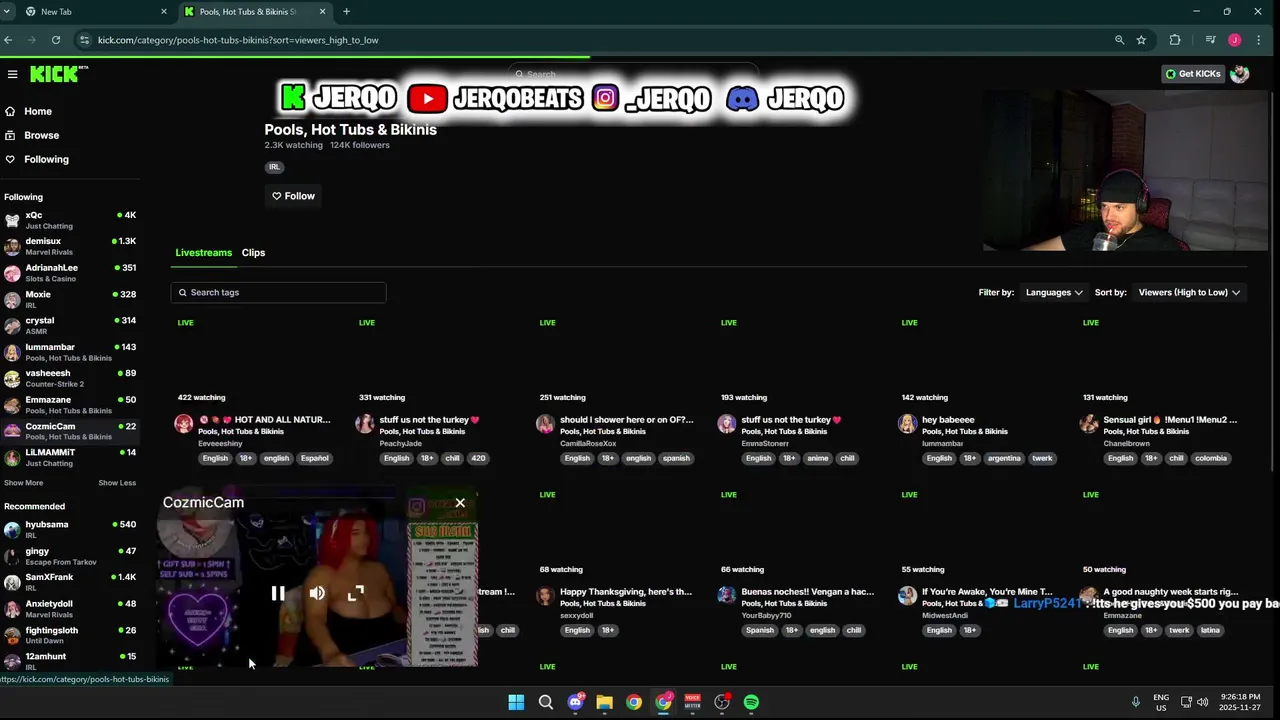Open Following in sidebar
The width and height of the screenshot is (1280, 720).
click(x=46, y=159)
